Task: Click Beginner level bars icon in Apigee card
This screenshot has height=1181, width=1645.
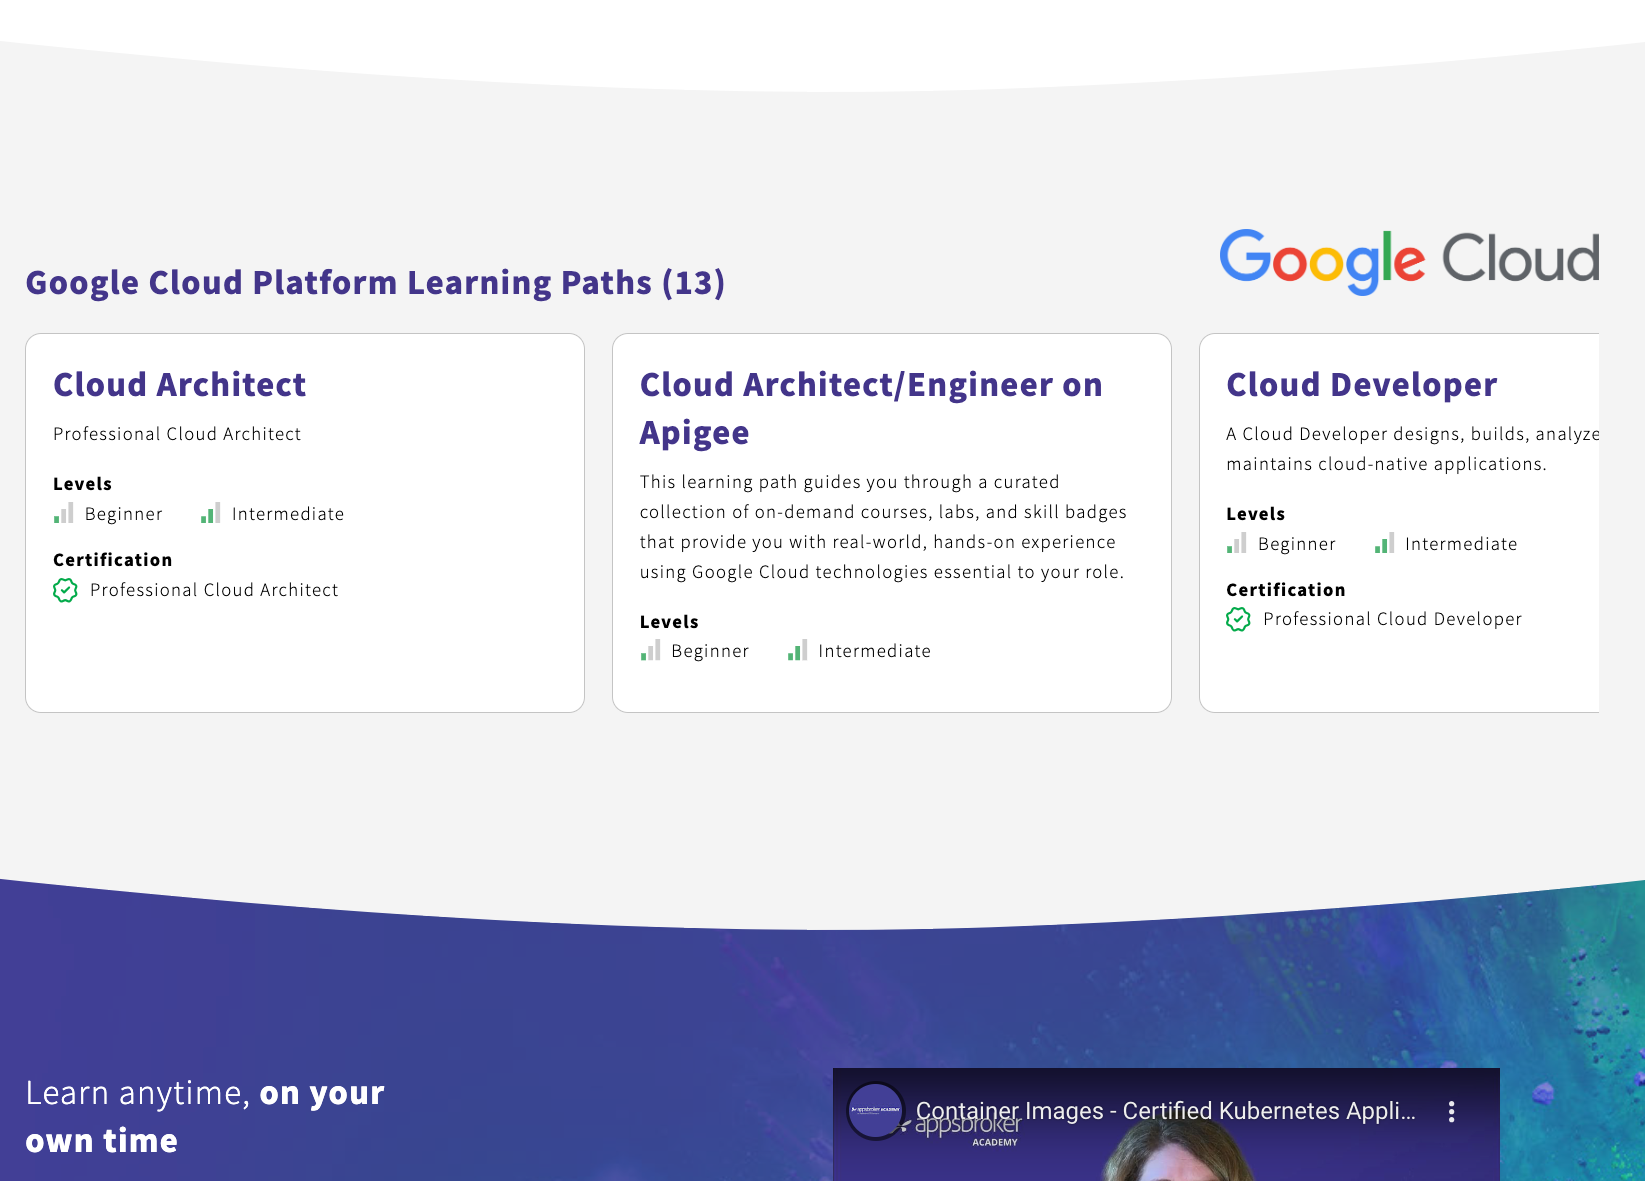Action: (650, 651)
